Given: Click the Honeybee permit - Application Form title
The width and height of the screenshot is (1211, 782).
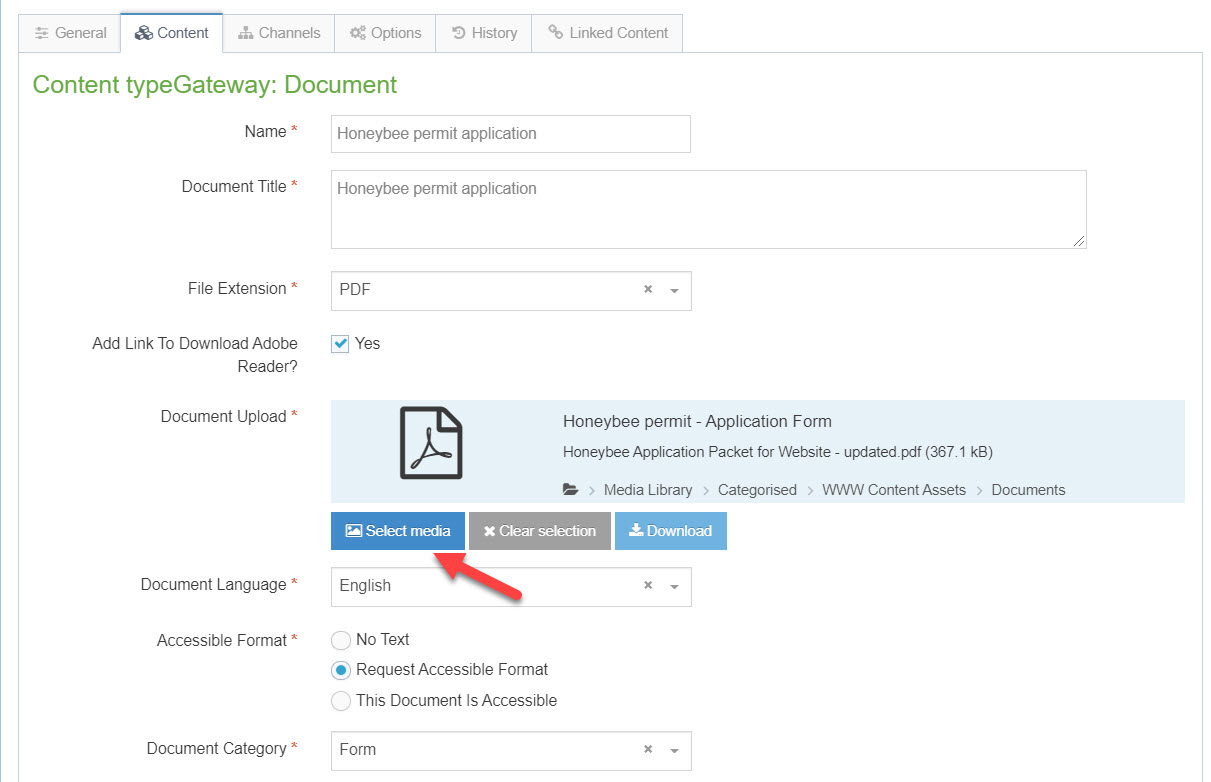Looking at the screenshot, I should (697, 421).
